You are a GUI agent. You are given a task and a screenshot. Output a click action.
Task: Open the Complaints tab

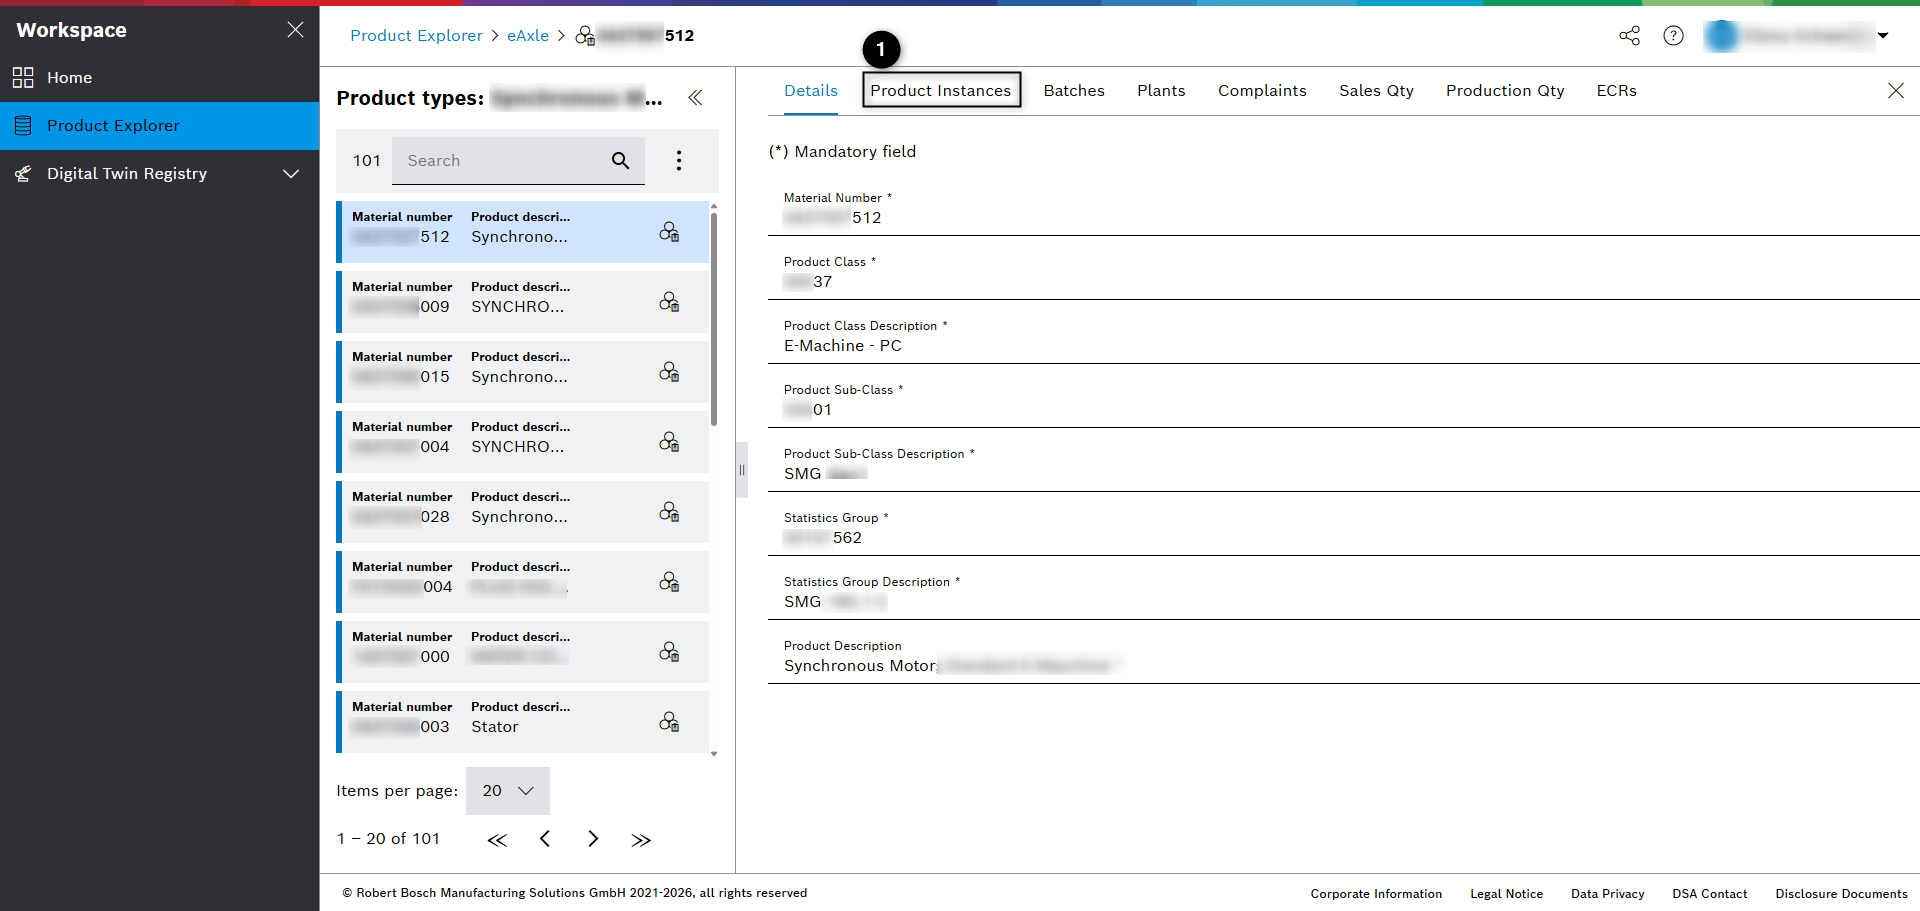coord(1262,91)
